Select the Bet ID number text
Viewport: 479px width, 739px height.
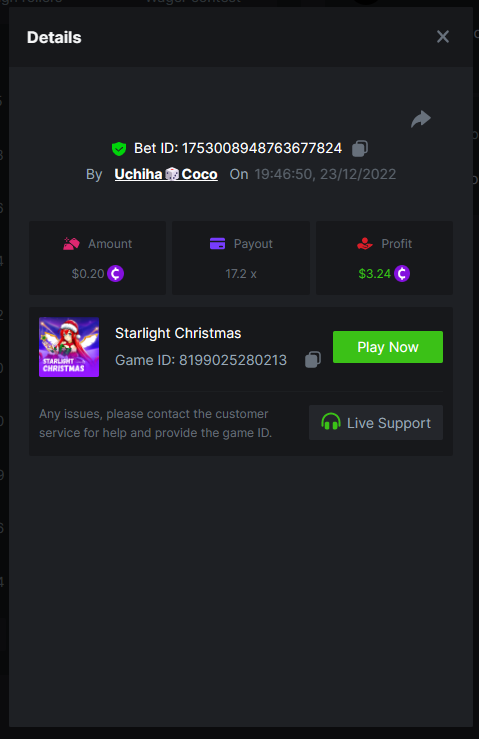(x=262, y=148)
